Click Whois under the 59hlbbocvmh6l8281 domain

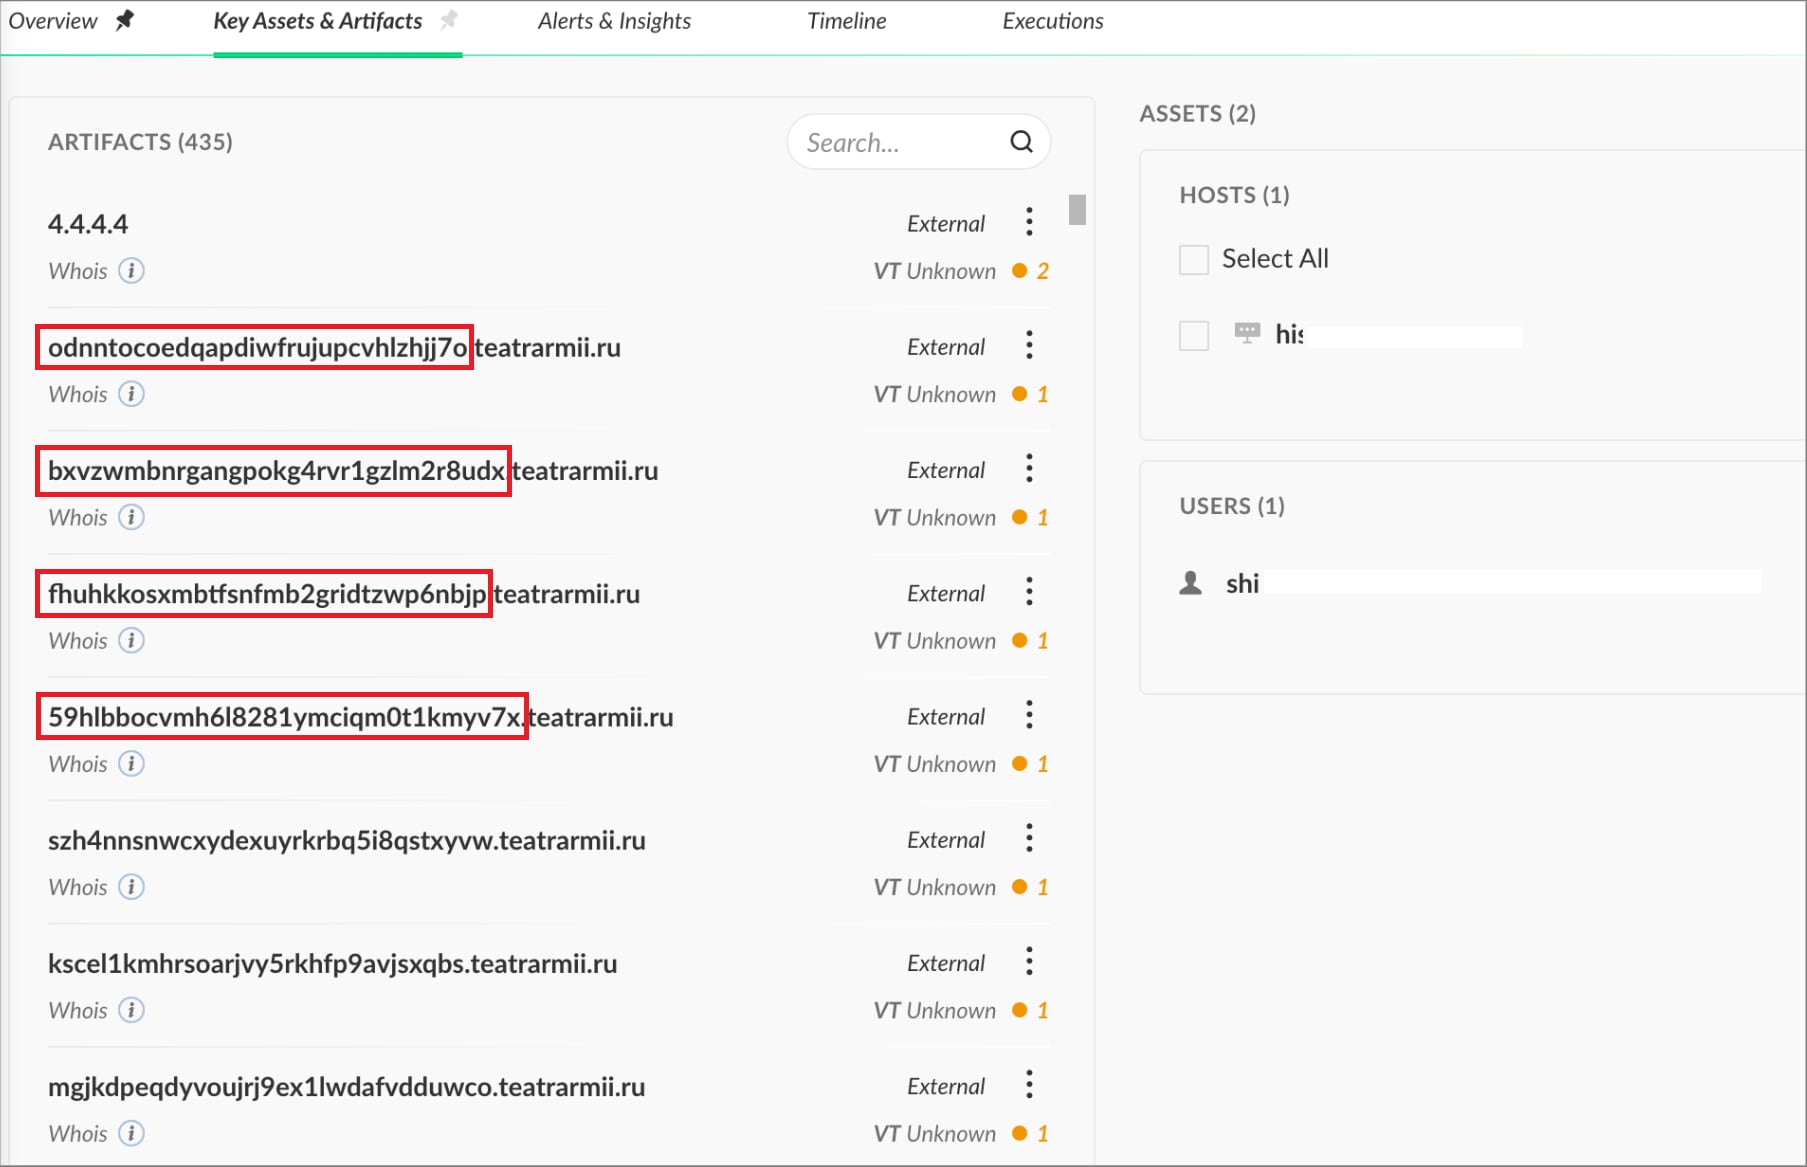click(78, 764)
